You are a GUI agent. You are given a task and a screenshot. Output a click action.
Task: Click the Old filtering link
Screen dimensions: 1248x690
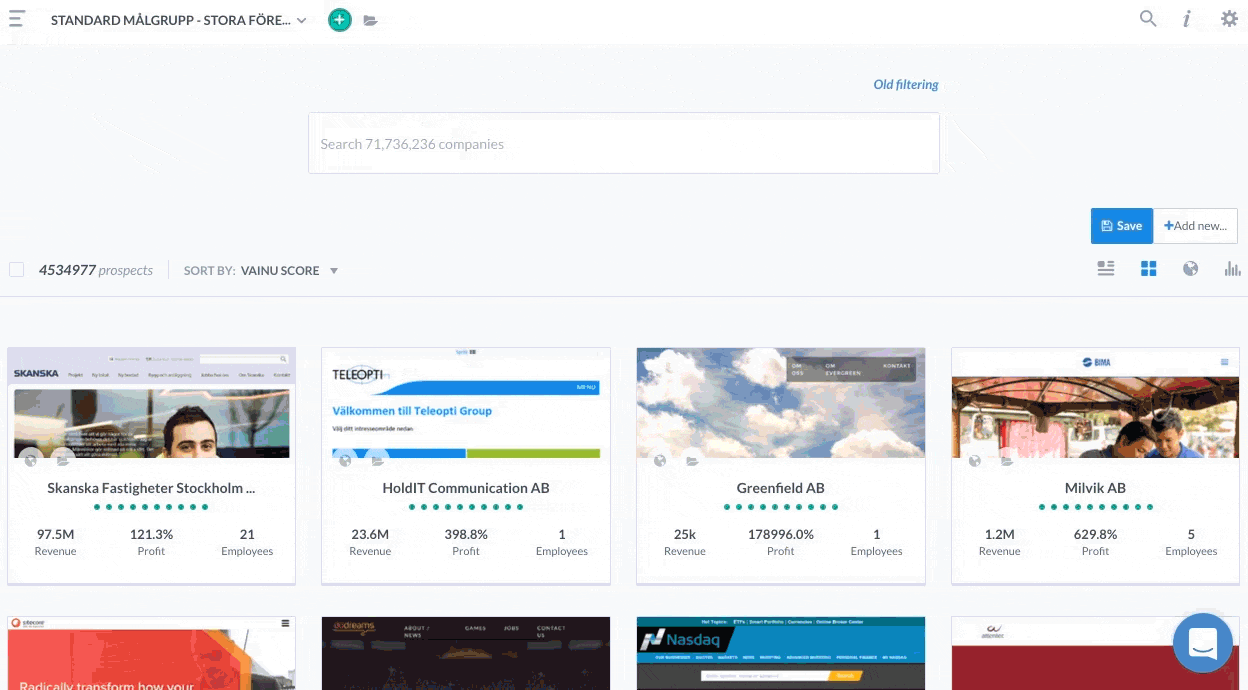(905, 85)
